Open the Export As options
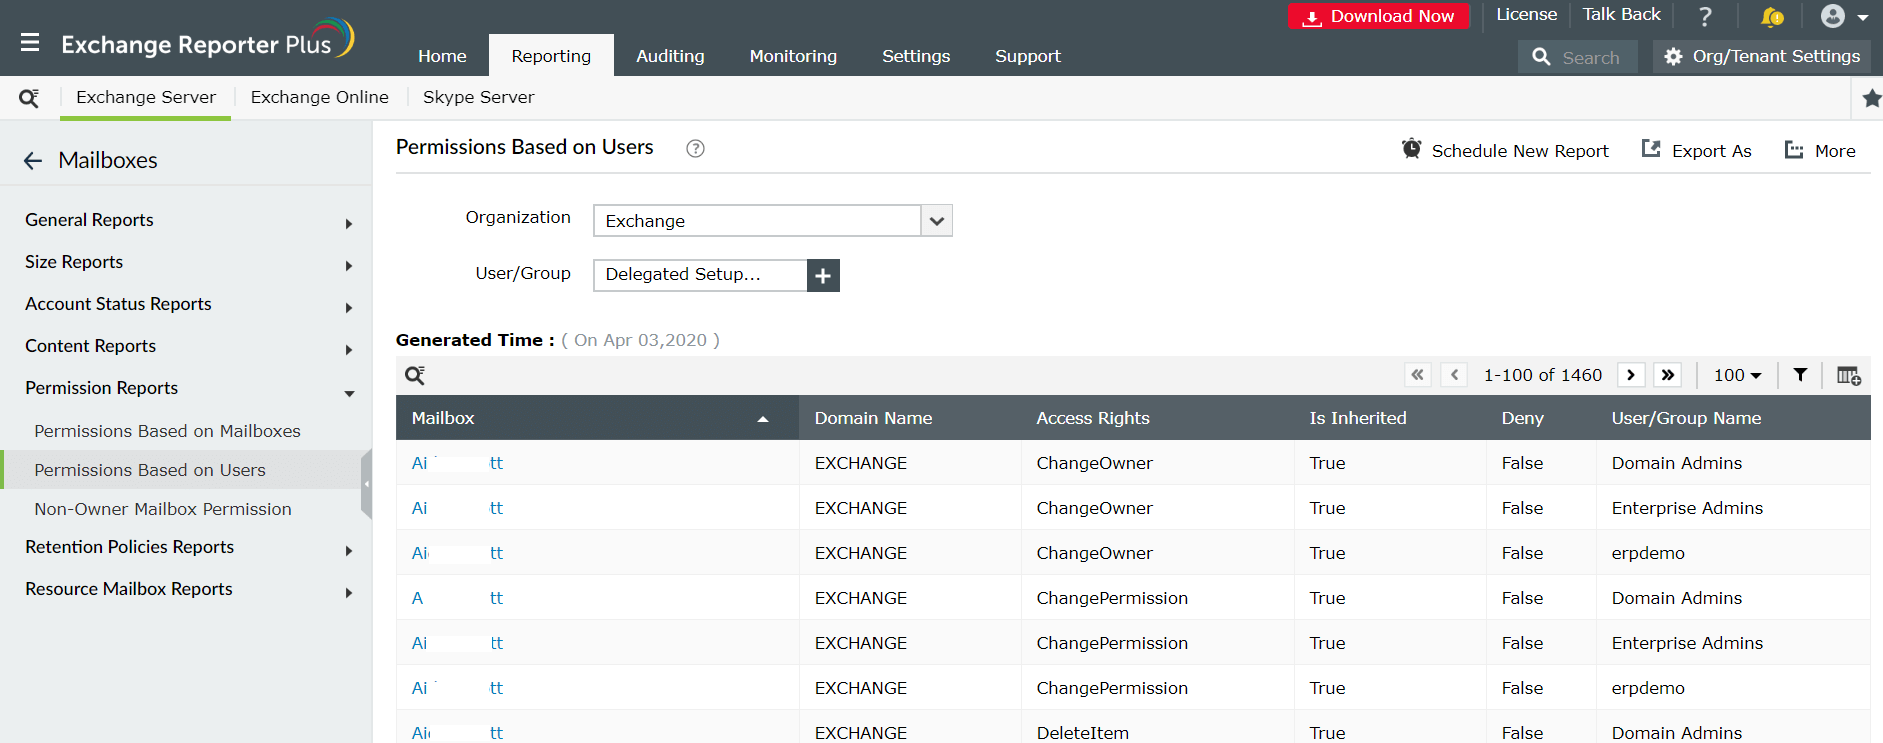This screenshot has height=743, width=1883. pos(1696,150)
